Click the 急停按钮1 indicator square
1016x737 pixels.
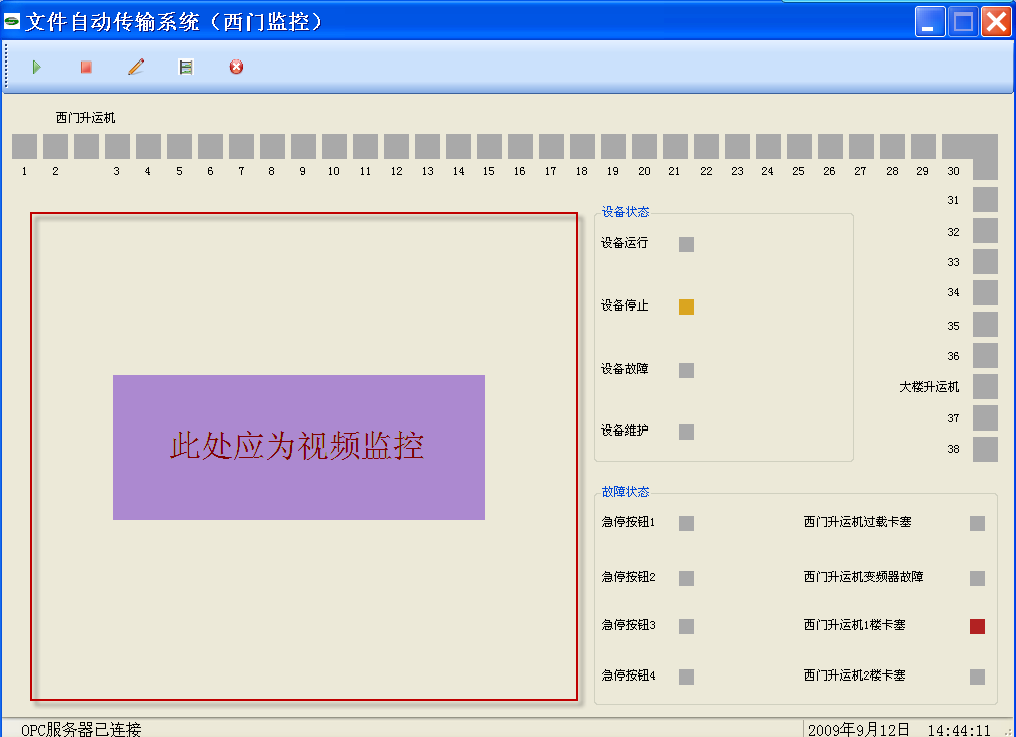pos(687,523)
